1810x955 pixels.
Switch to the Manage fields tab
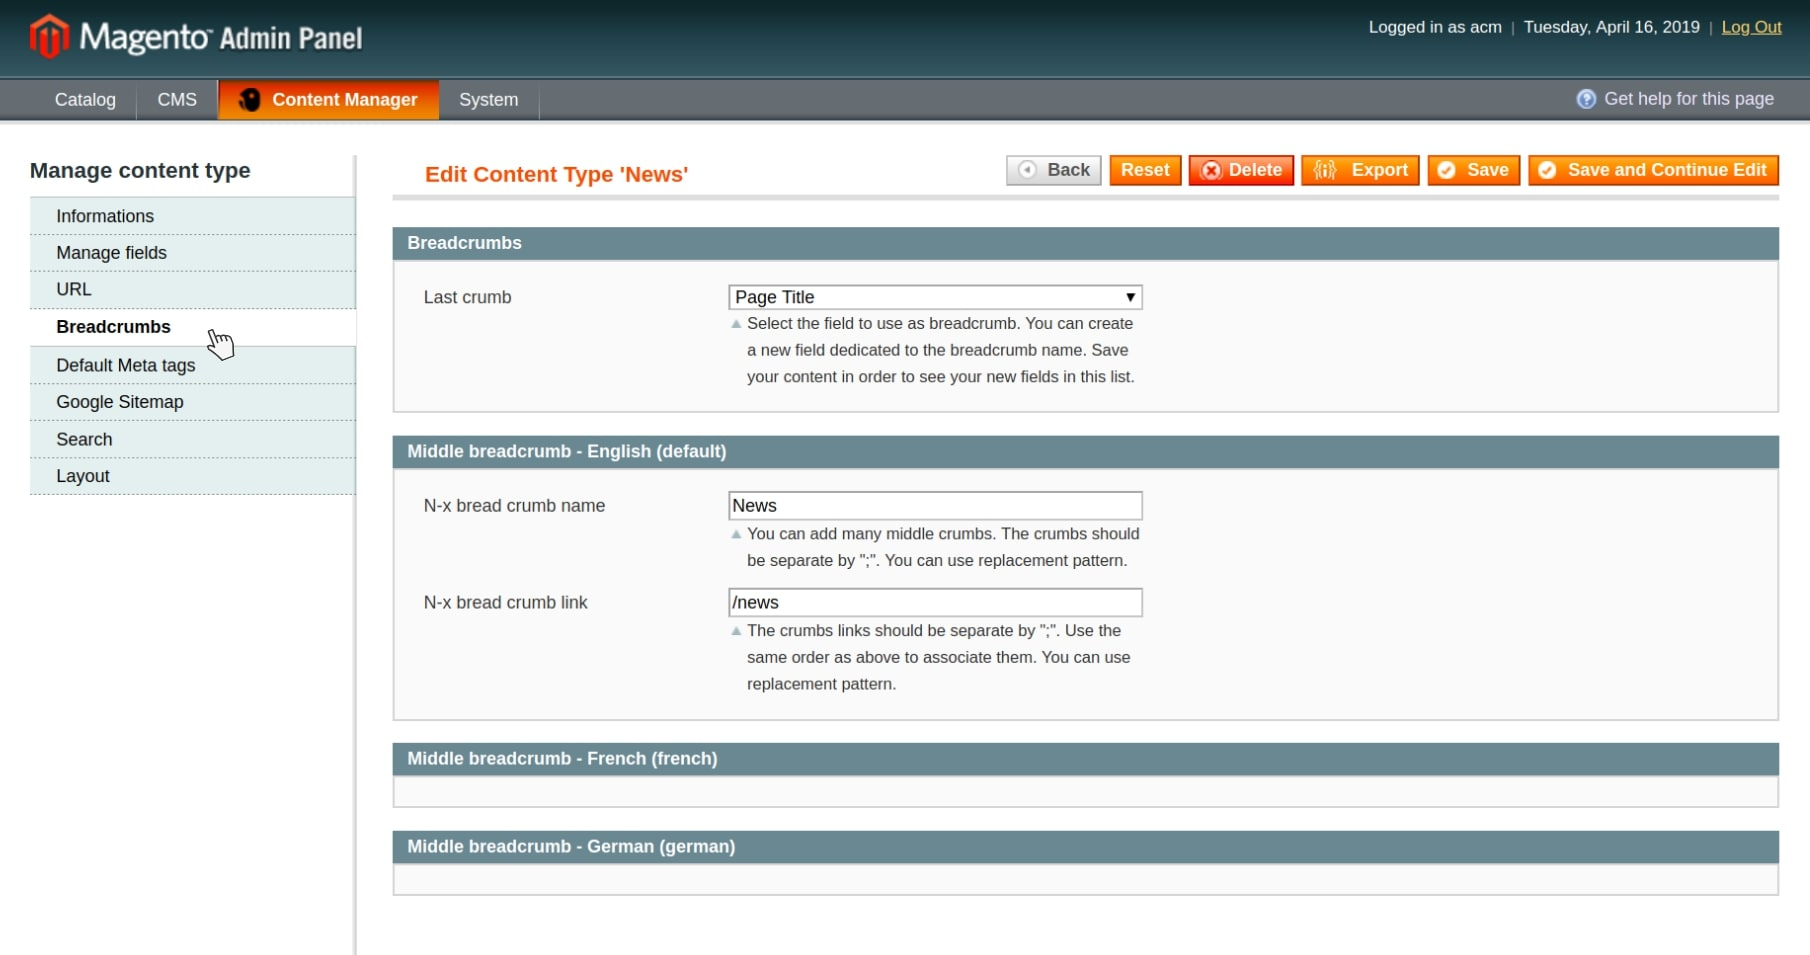pos(111,253)
